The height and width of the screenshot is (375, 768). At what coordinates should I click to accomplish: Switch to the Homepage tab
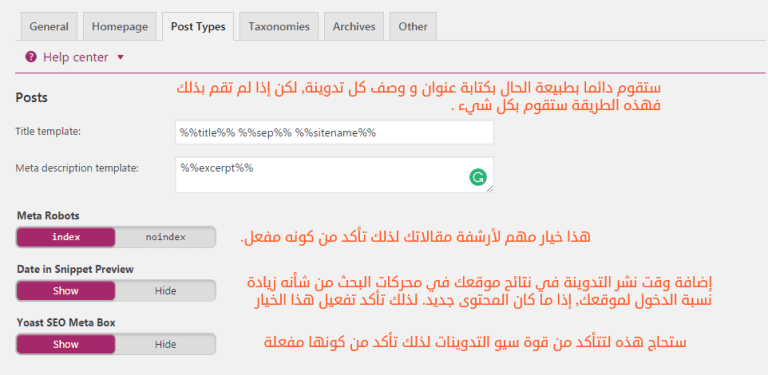(120, 26)
